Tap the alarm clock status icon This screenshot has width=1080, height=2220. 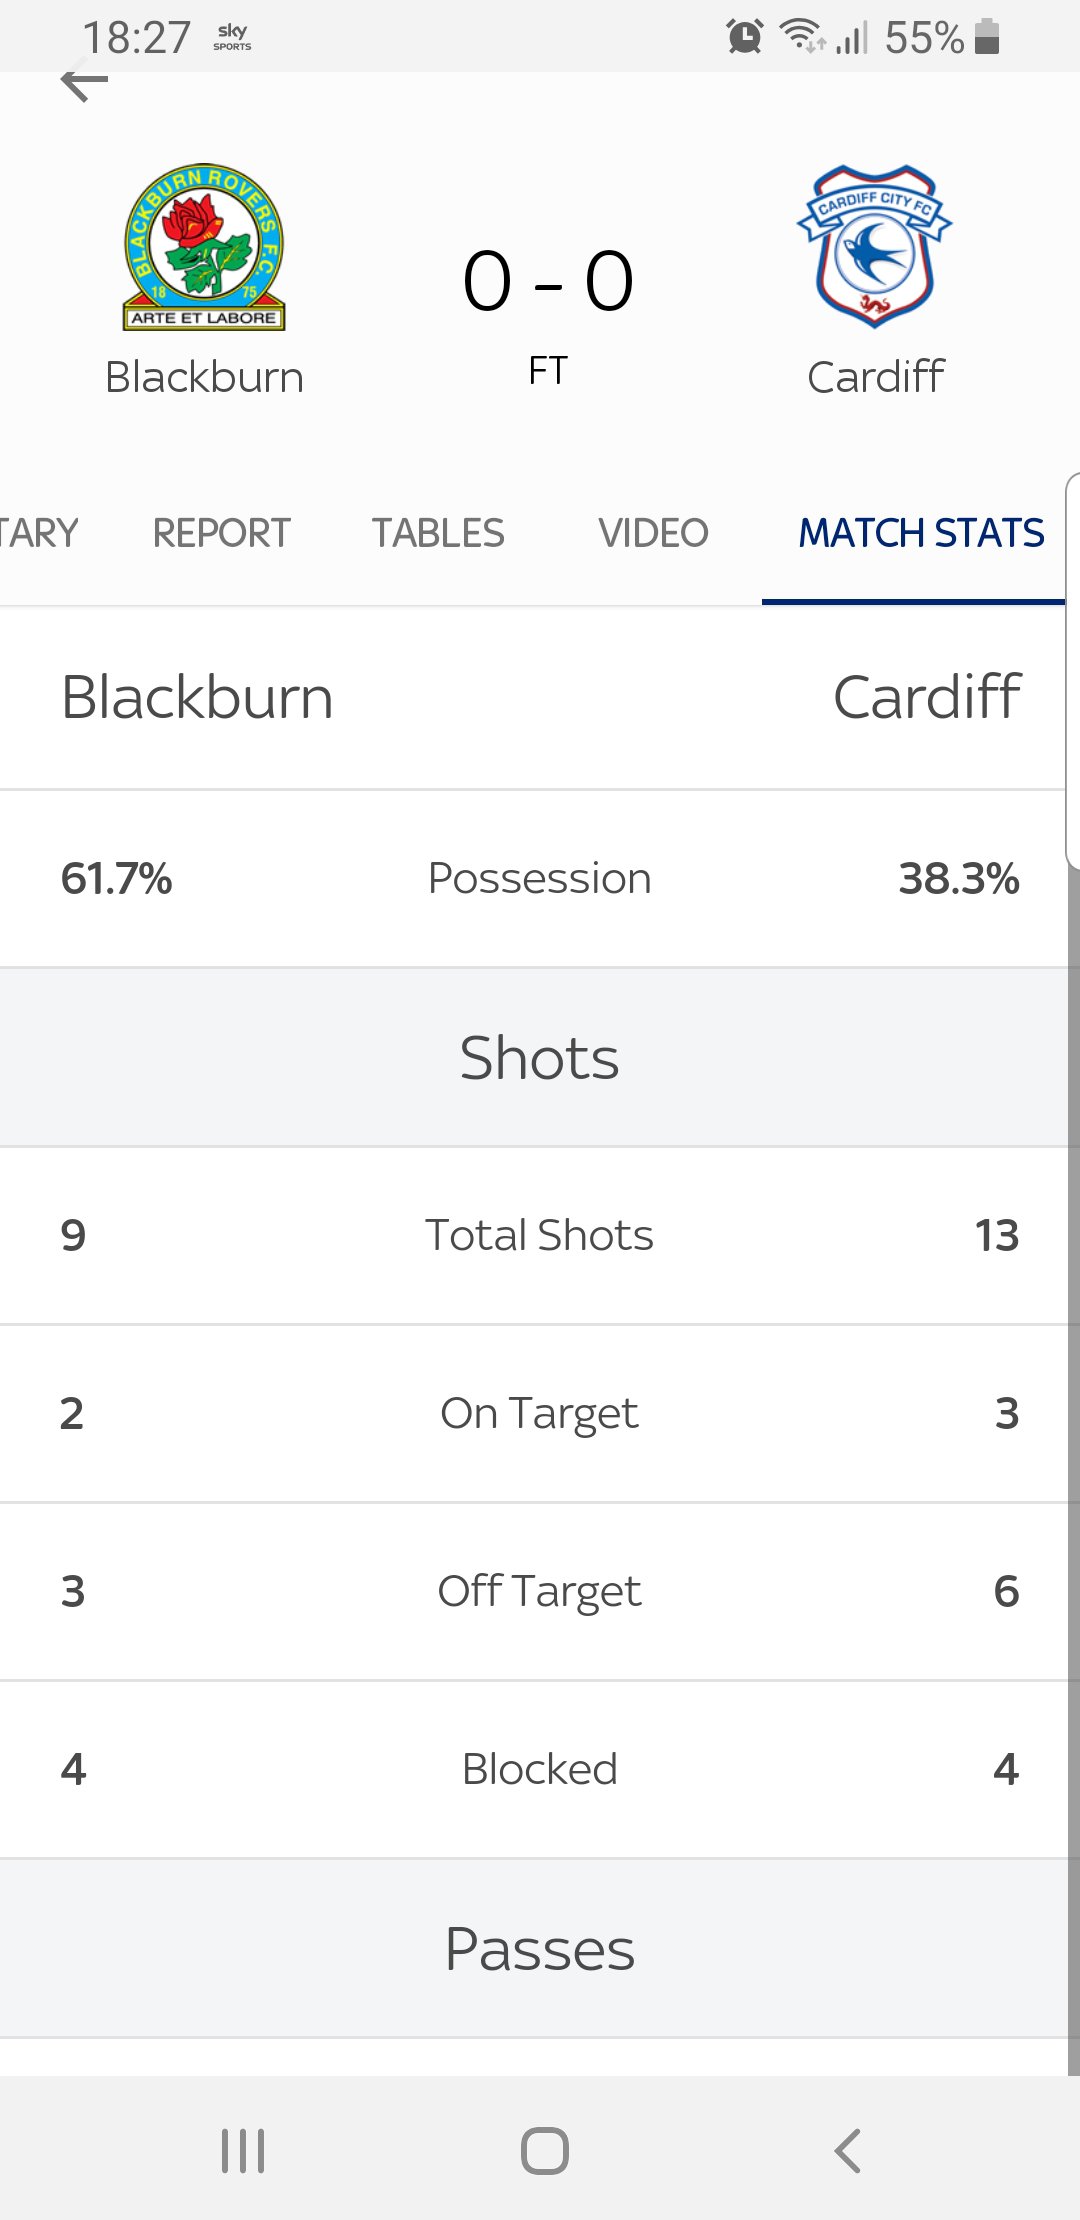pyautogui.click(x=745, y=37)
